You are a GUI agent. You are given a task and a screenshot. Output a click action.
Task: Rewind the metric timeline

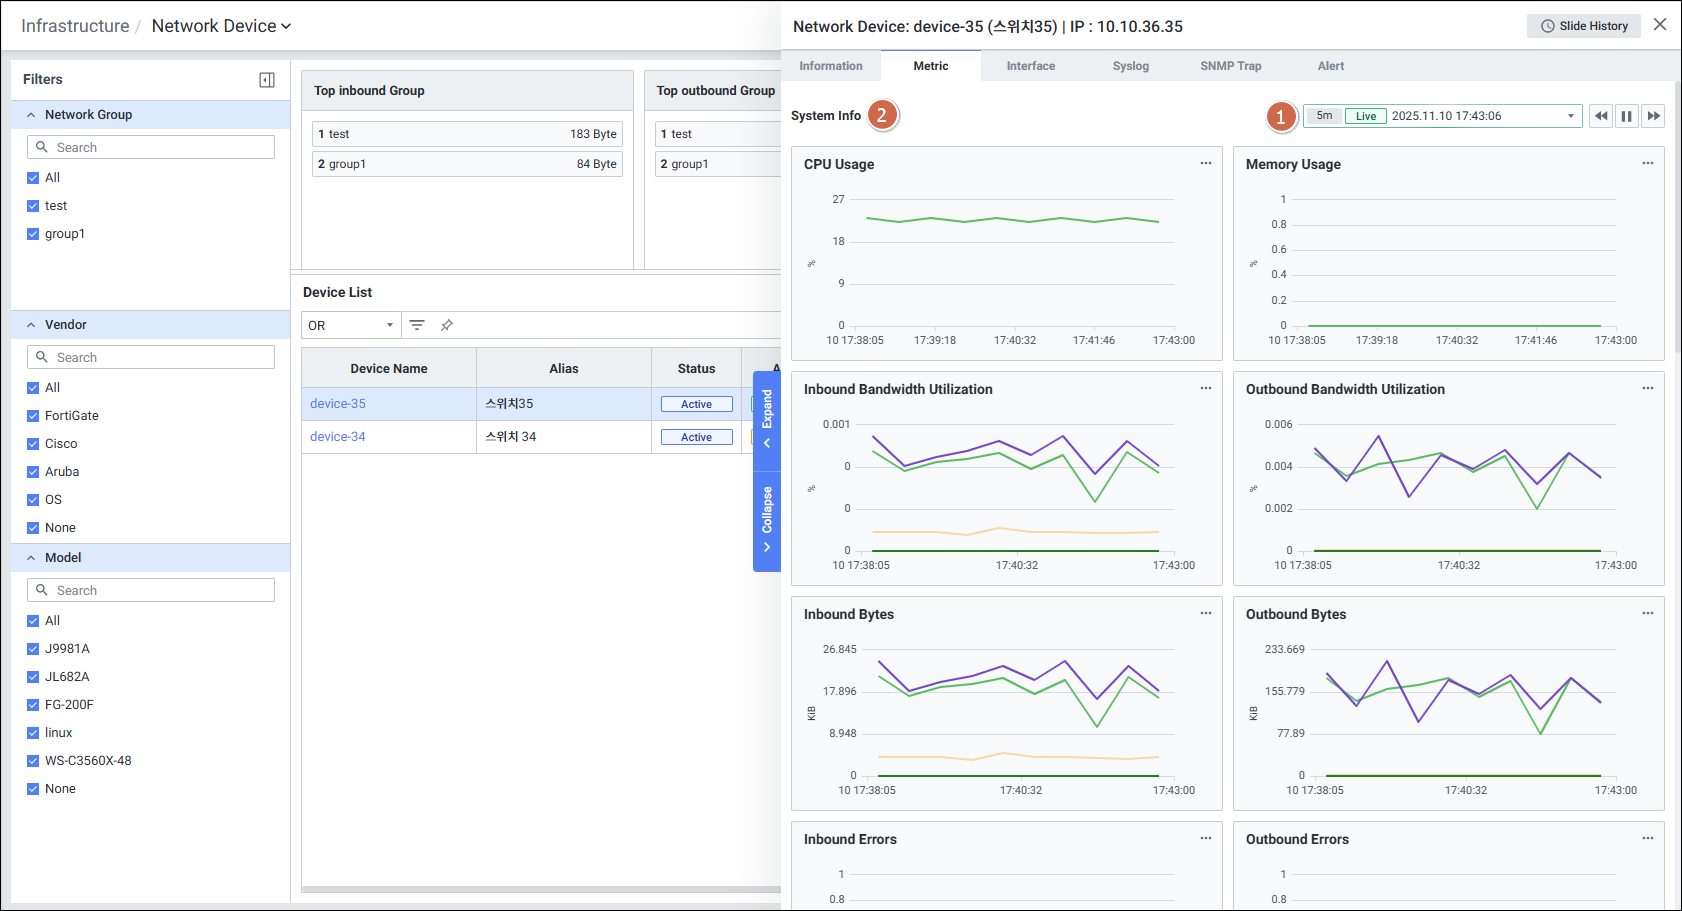coord(1601,116)
